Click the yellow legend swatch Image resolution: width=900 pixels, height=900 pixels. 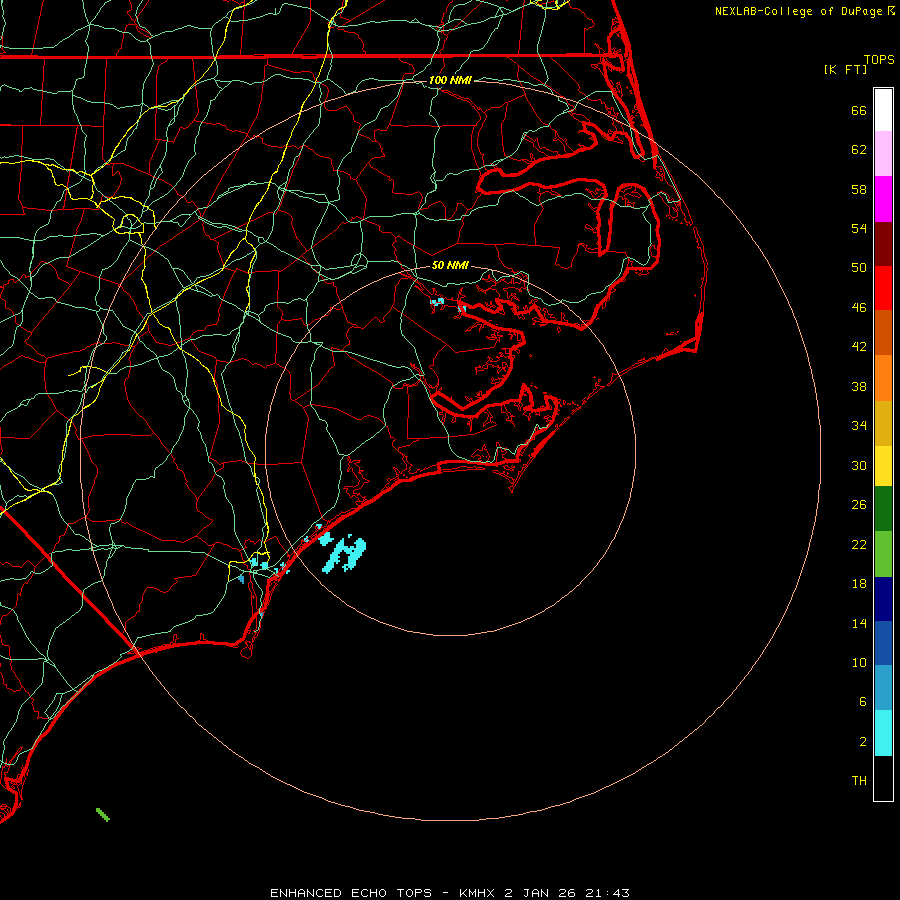pyautogui.click(x=883, y=466)
